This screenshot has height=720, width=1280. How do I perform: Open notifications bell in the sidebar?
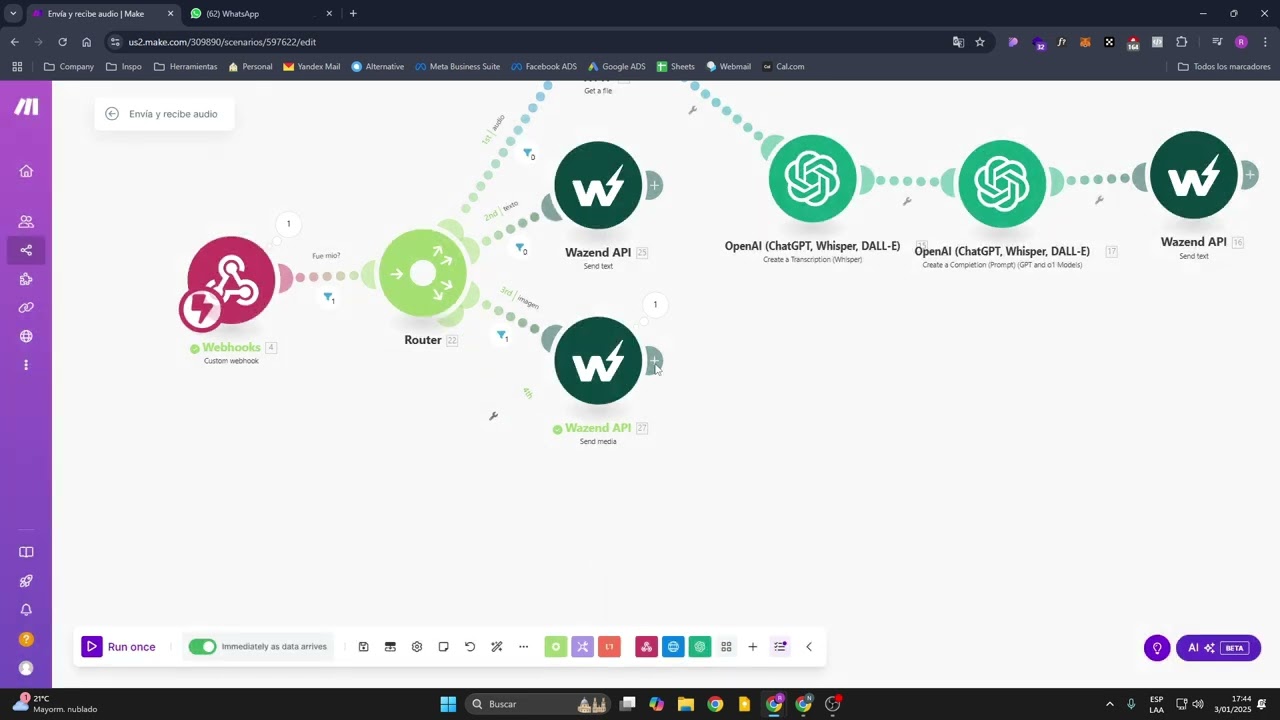click(x=26, y=610)
